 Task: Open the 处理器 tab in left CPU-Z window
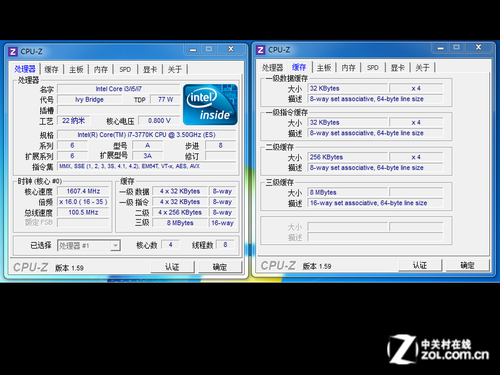click(x=25, y=69)
